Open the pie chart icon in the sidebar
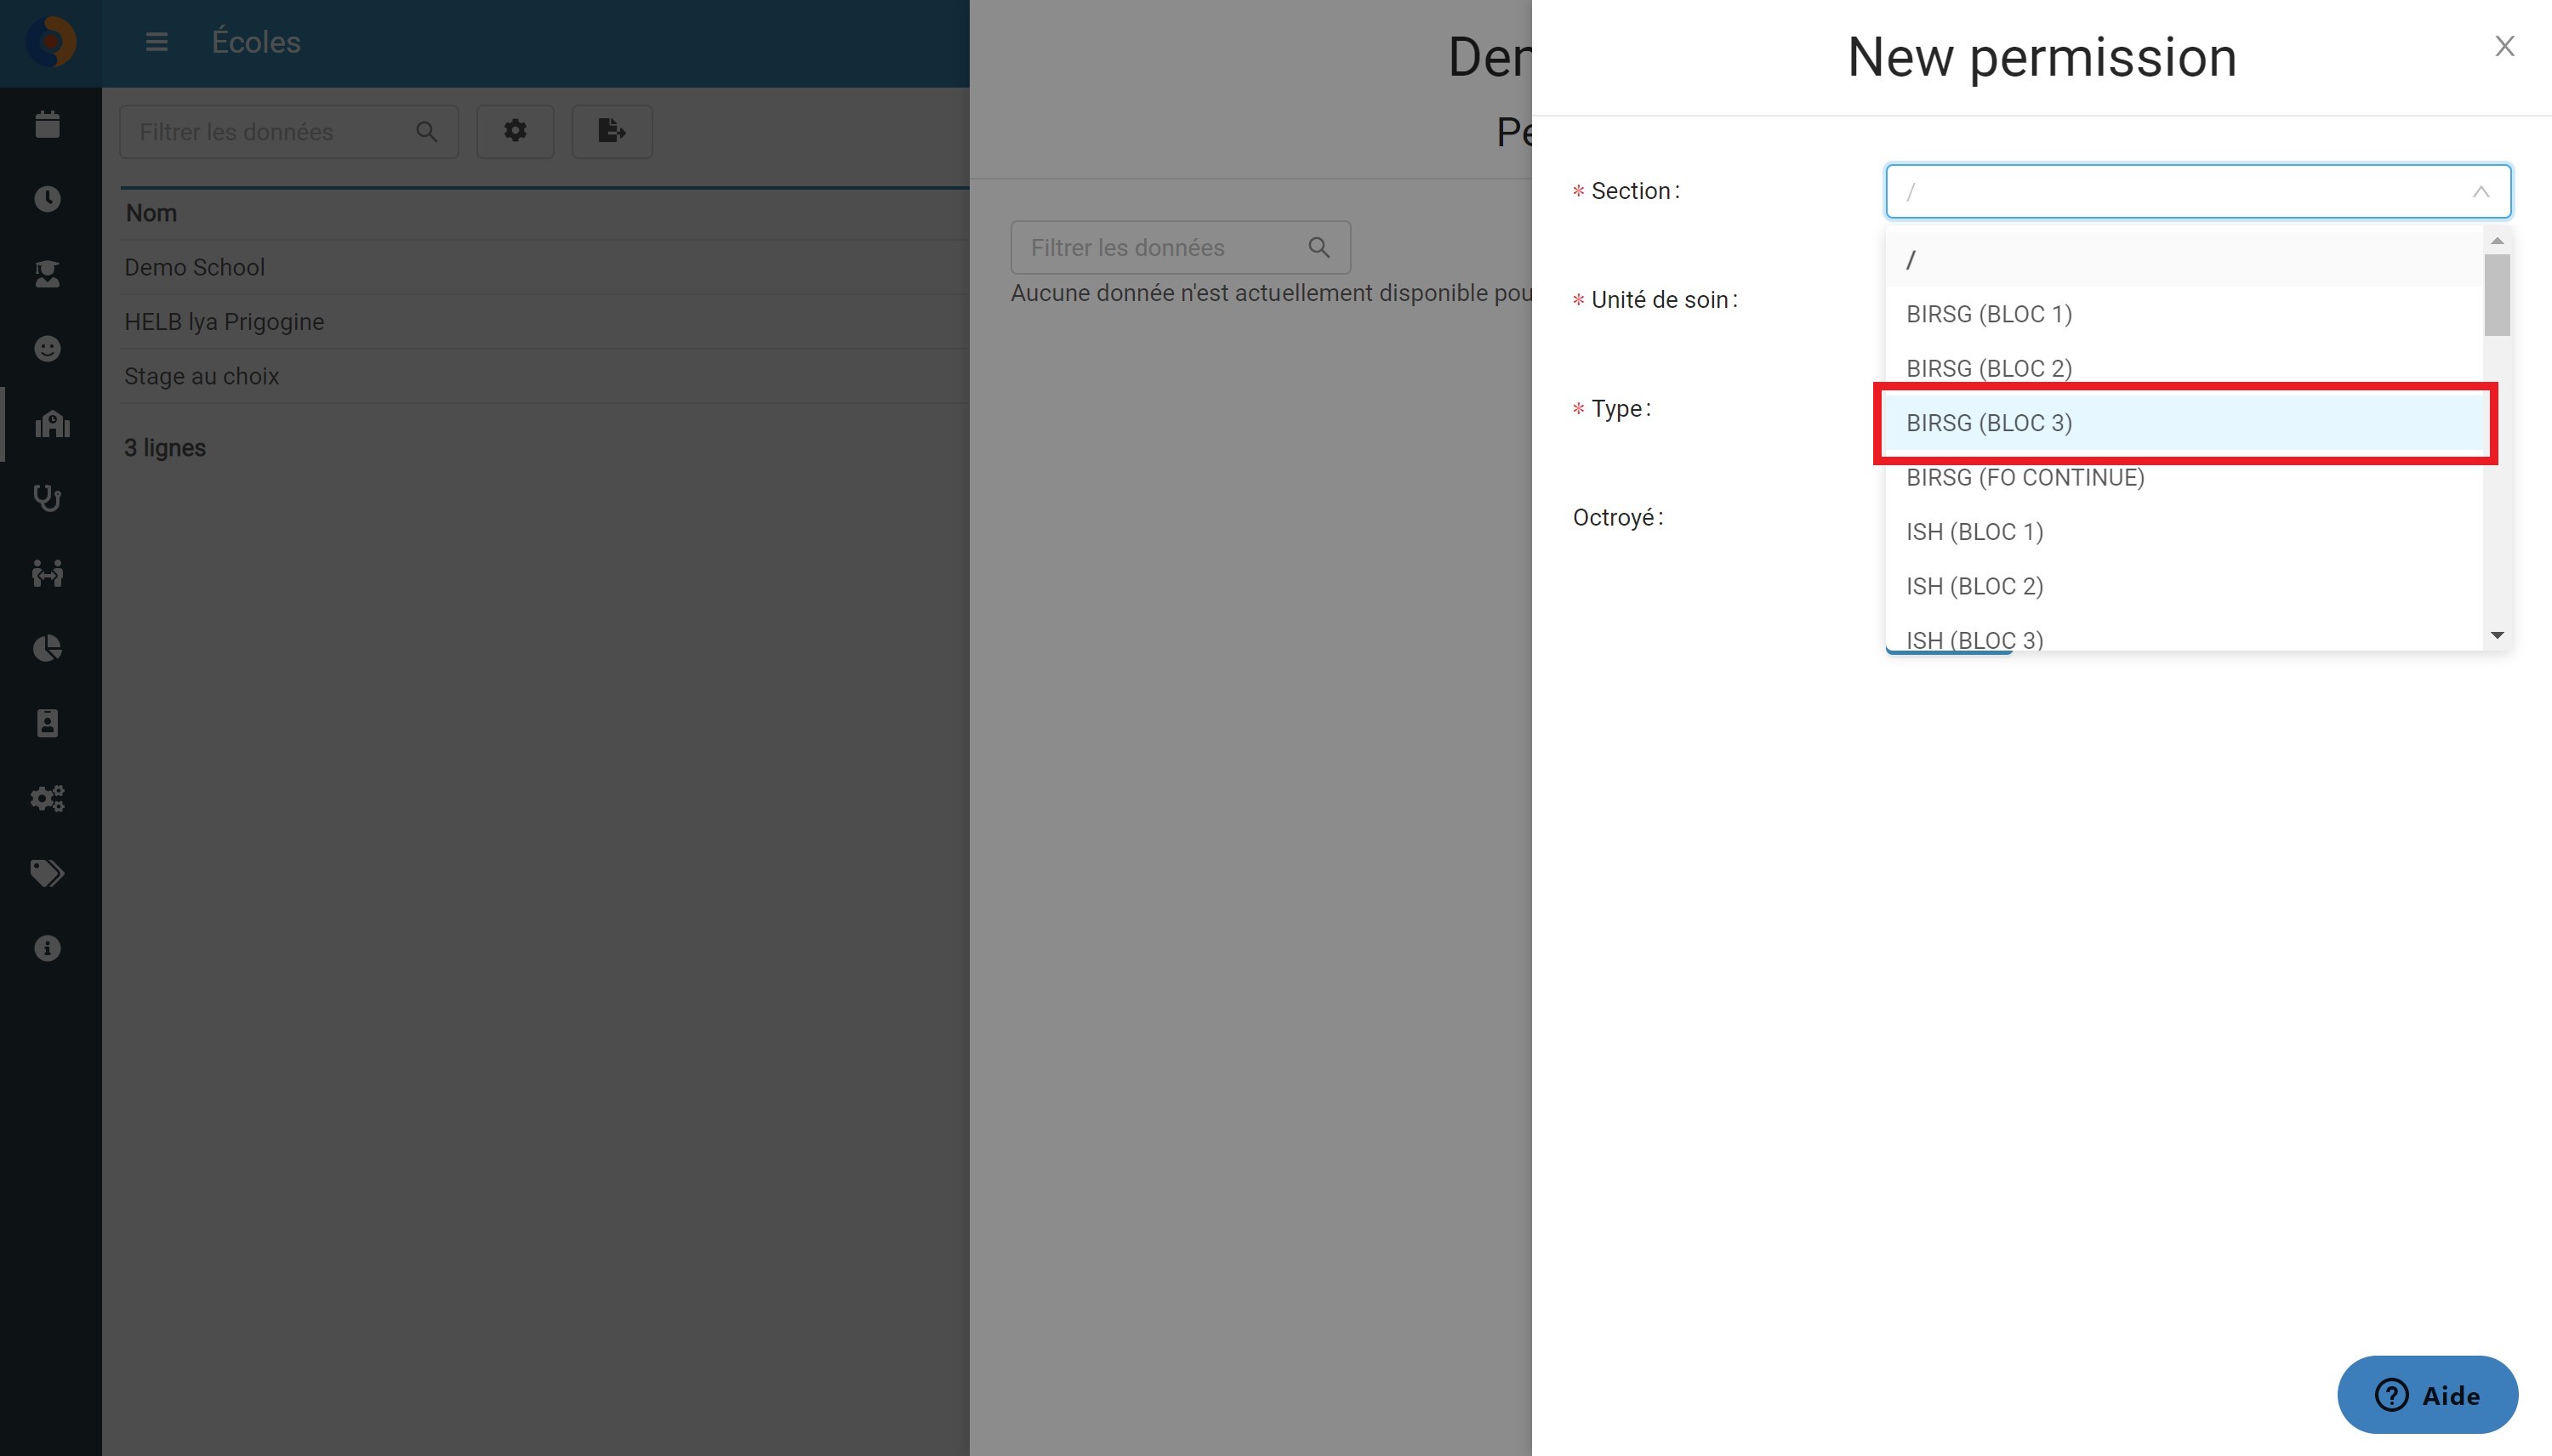 coord(47,648)
